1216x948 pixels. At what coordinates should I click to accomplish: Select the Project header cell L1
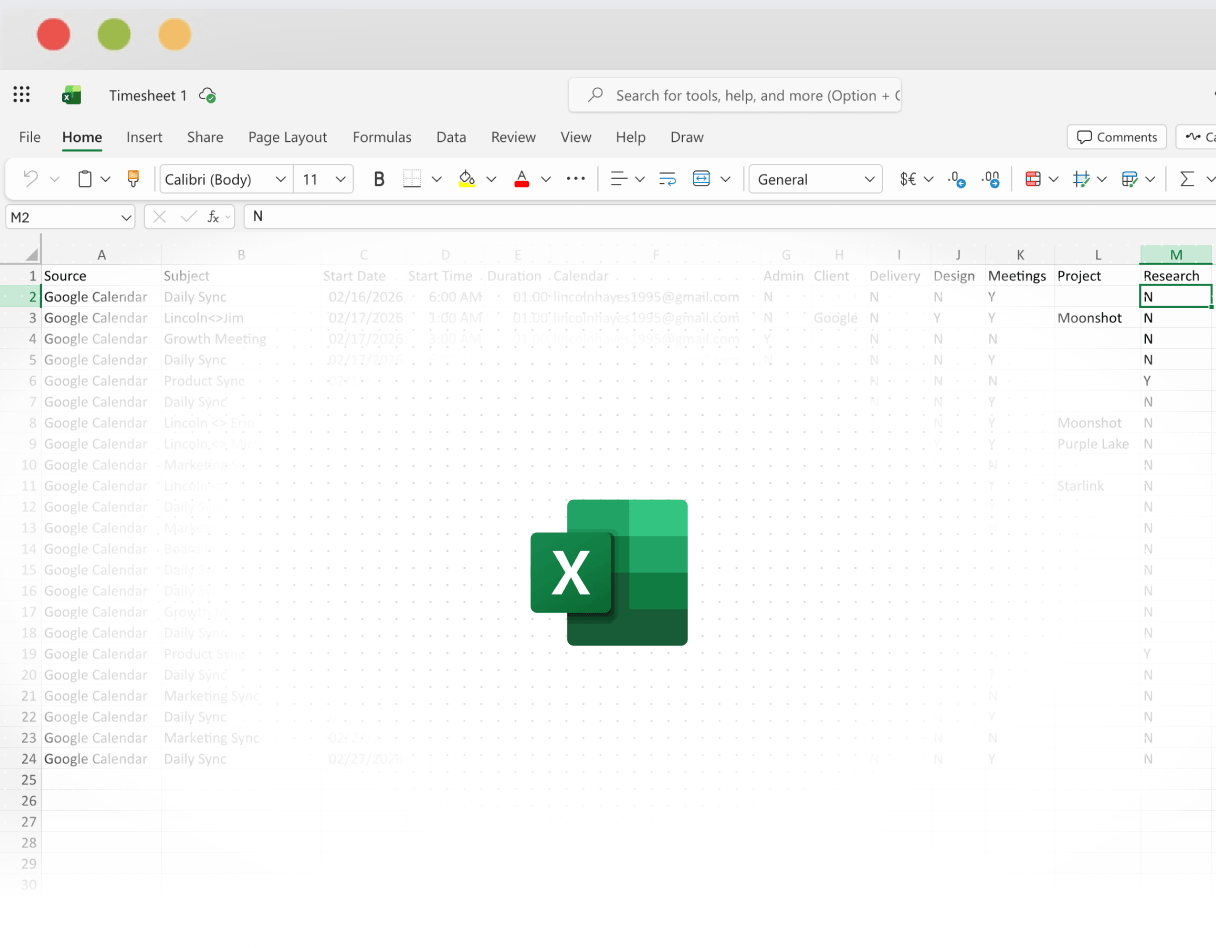(1098, 275)
